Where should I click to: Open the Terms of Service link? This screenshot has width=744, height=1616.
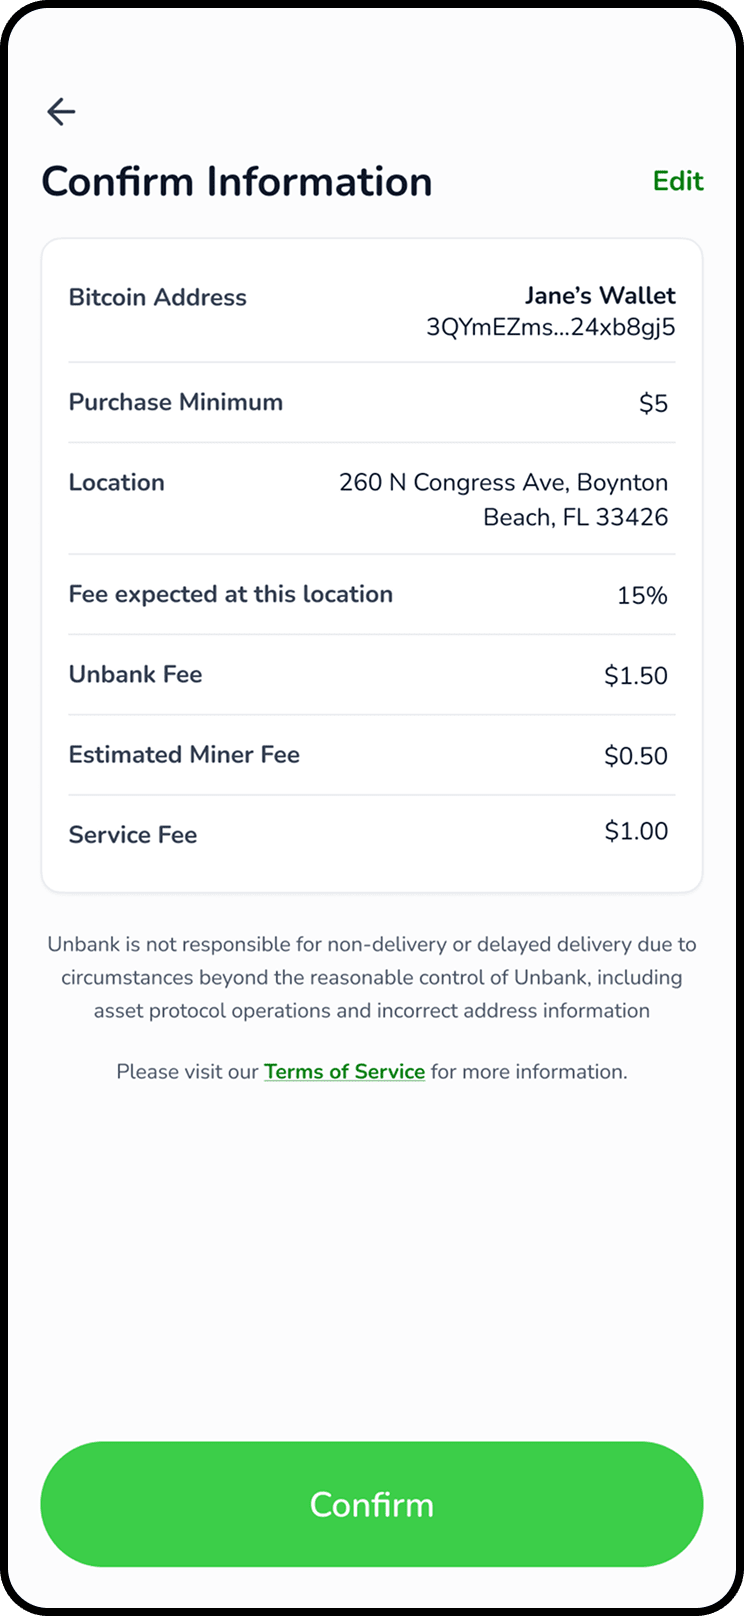[344, 1071]
